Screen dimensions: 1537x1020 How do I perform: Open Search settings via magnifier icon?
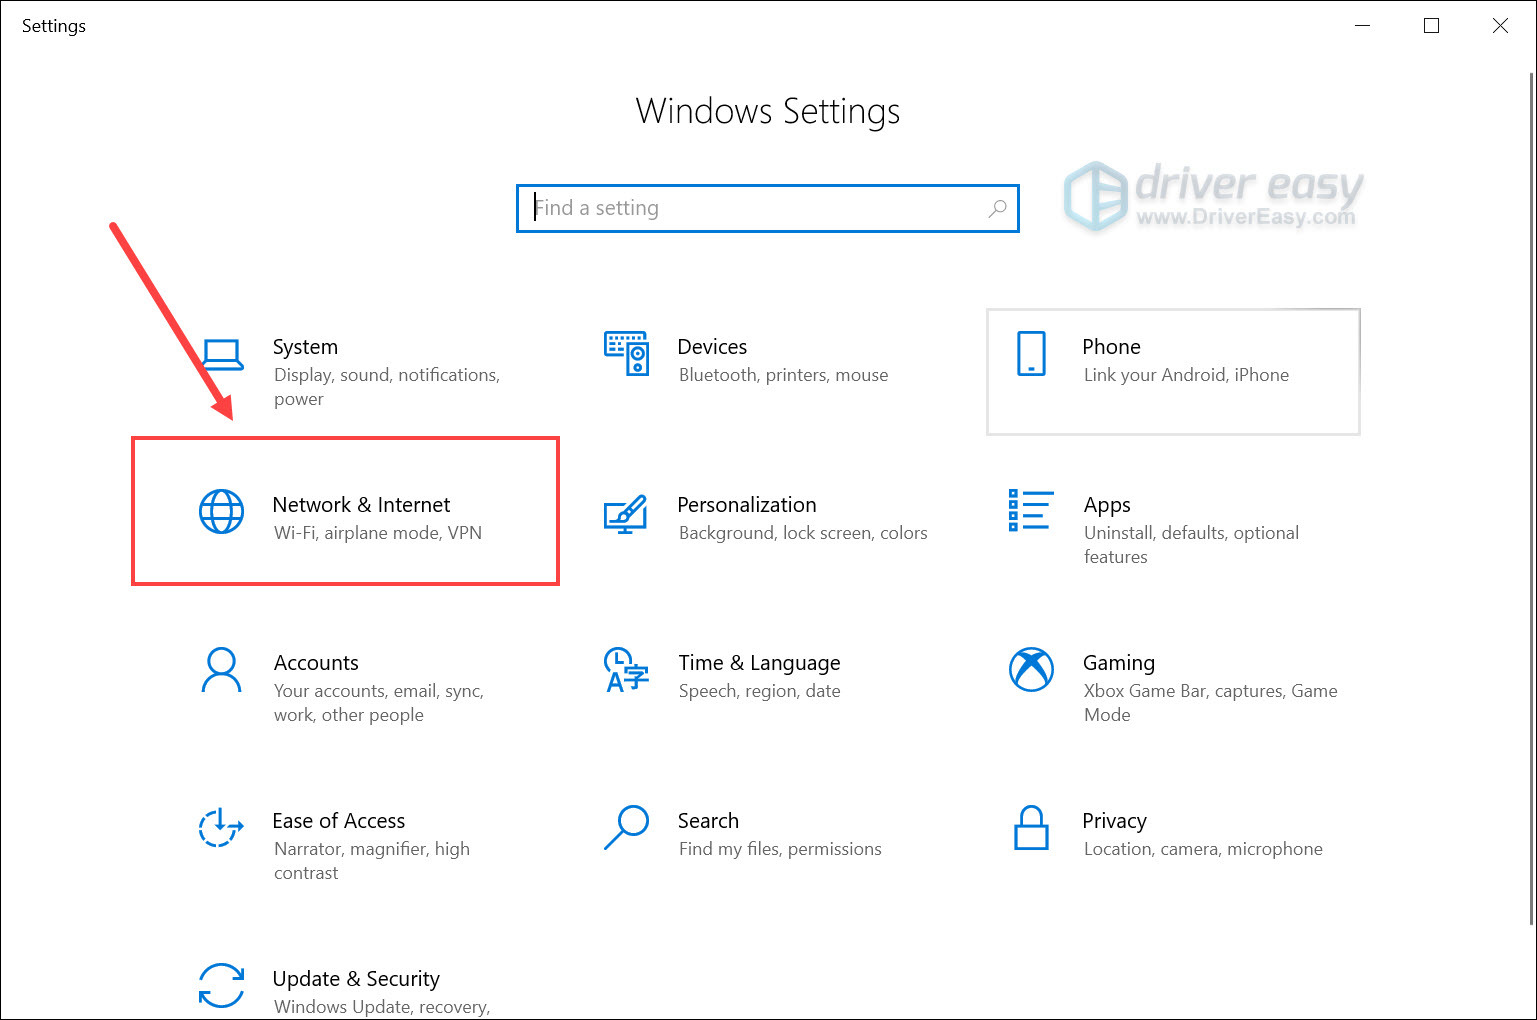(626, 828)
